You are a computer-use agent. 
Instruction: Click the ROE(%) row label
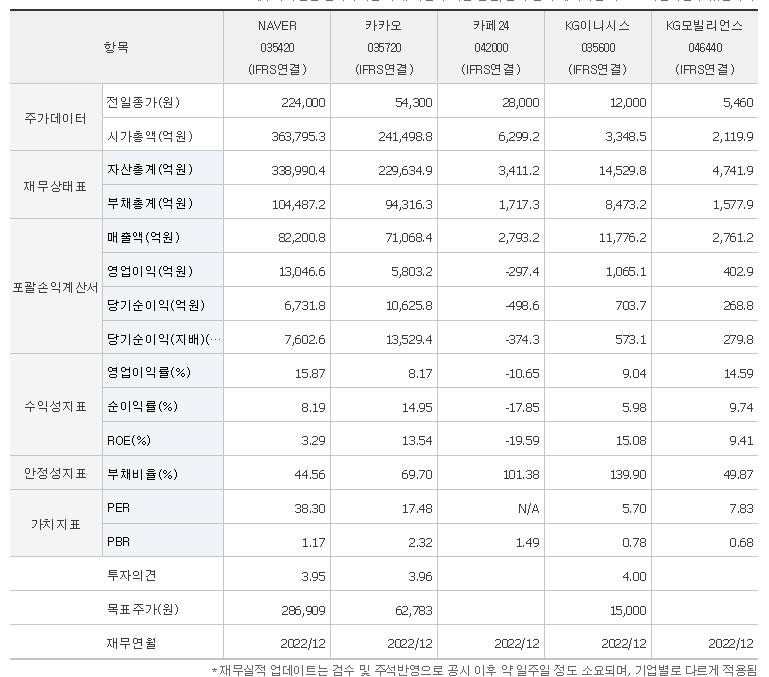[129, 440]
